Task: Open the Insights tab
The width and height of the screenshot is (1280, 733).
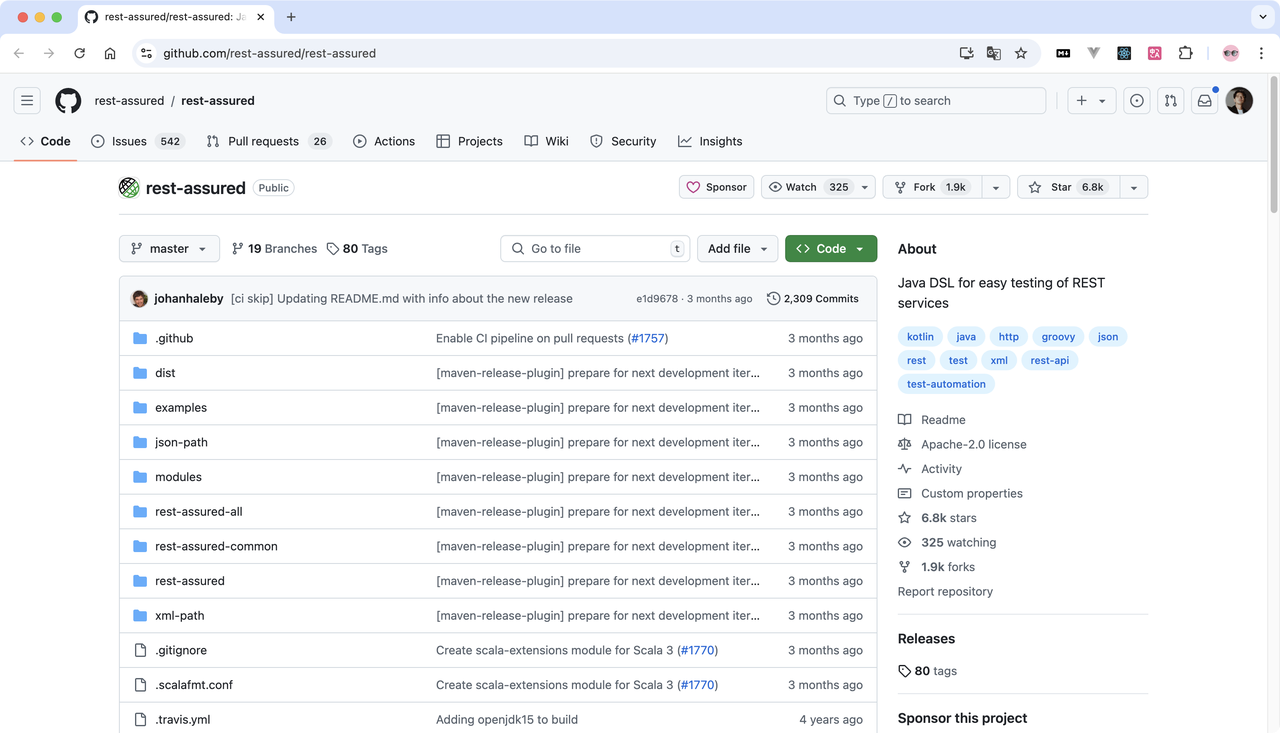Action: (710, 141)
